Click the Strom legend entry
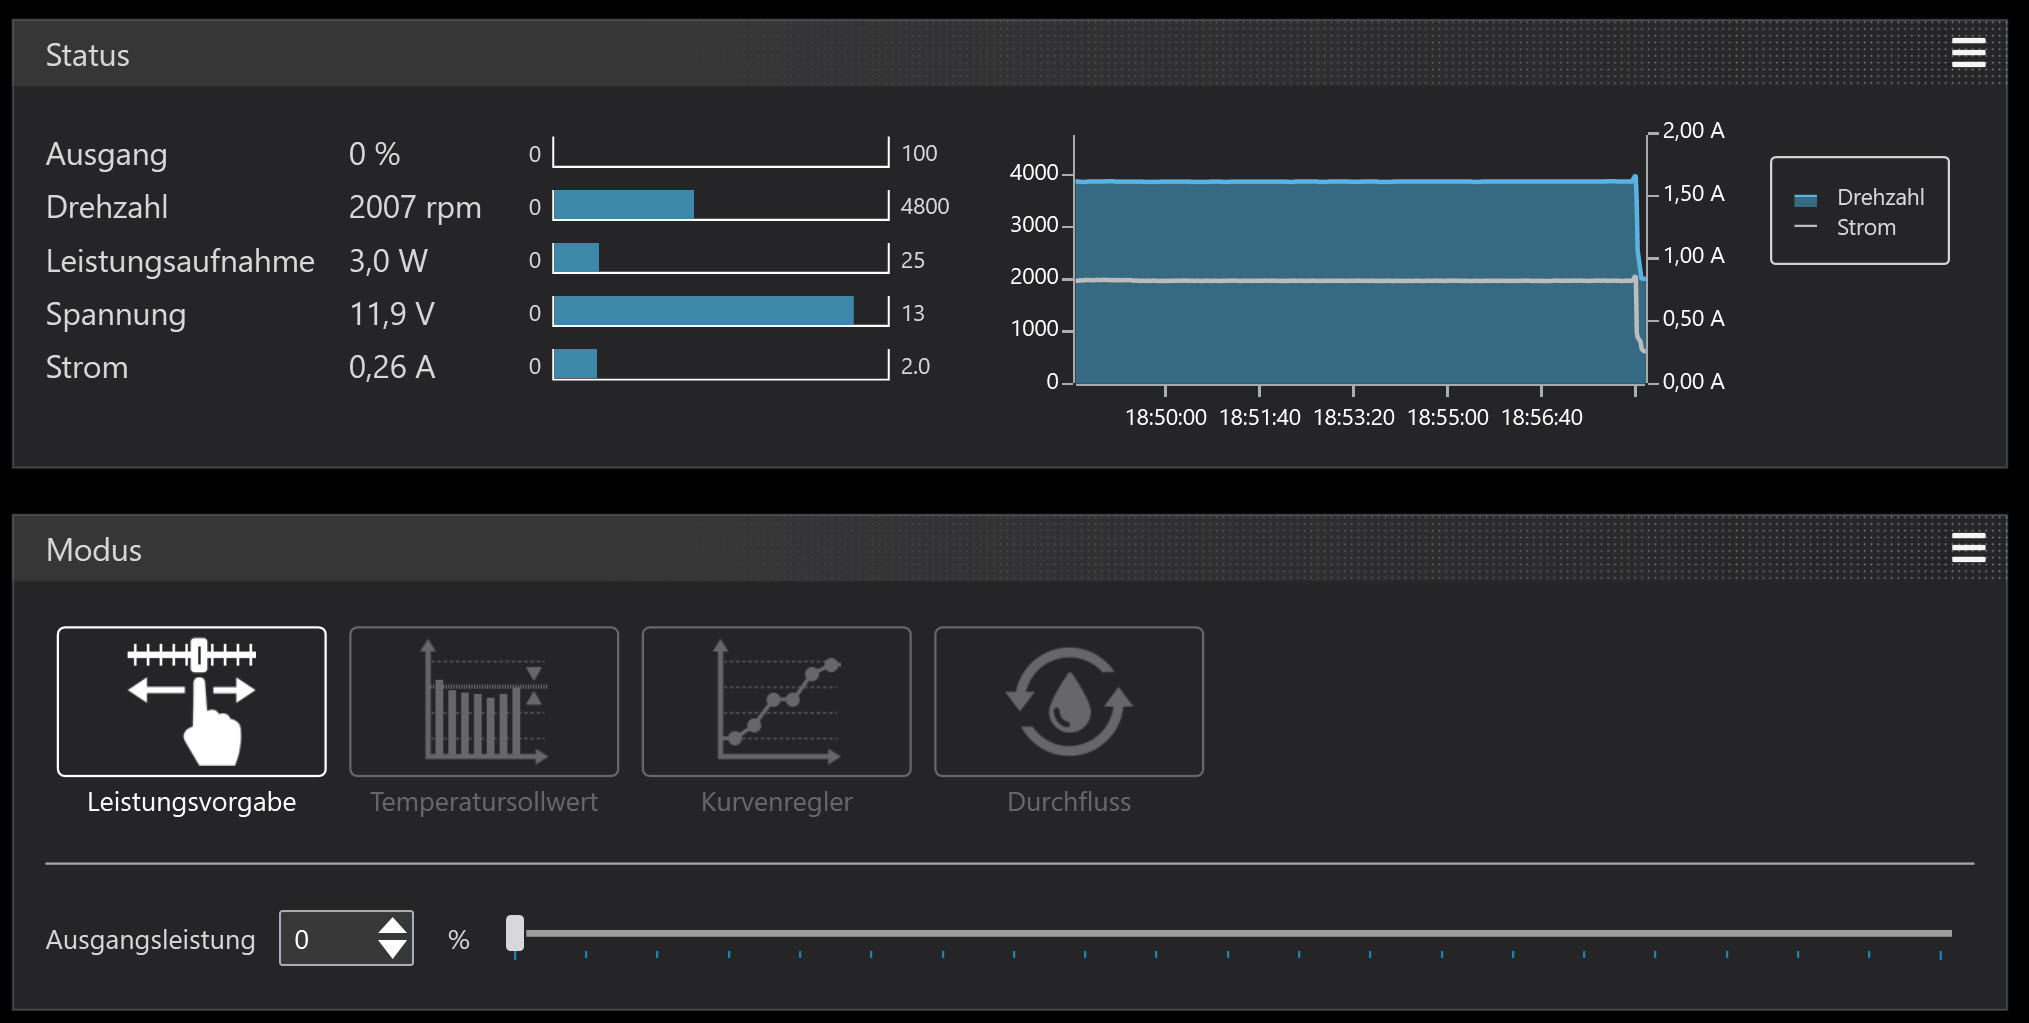The image size is (2029, 1023). (1846, 227)
